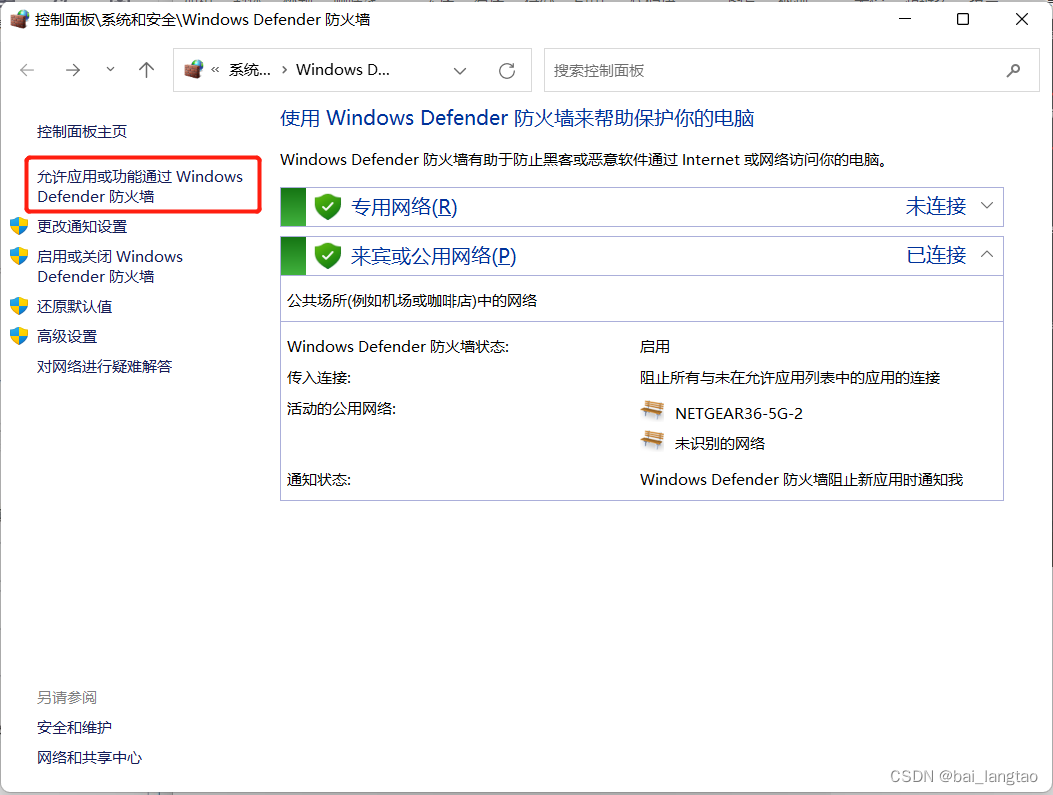Open 还原默认值 link
This screenshot has width=1053, height=795.
[x=75, y=306]
